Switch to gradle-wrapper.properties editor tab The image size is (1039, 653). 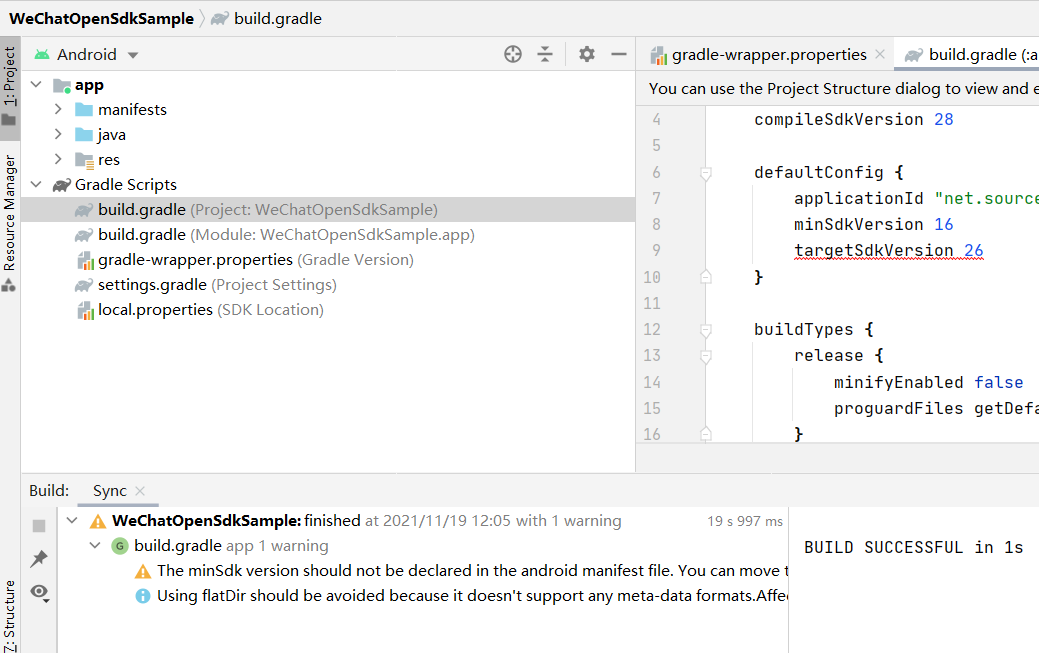tap(768, 55)
